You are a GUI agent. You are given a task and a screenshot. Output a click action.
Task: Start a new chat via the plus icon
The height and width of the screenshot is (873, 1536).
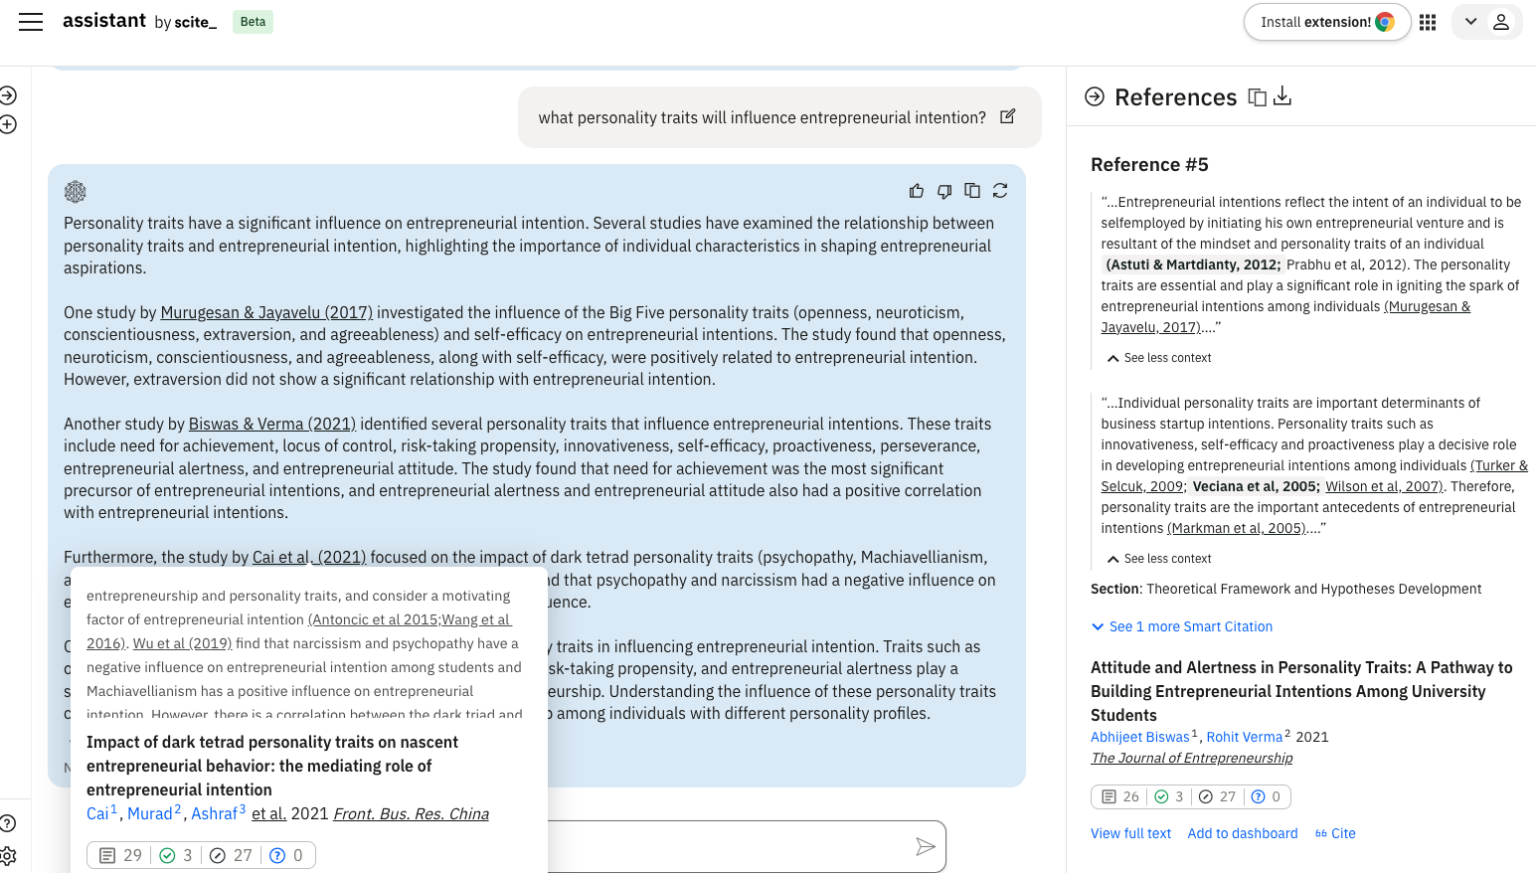pos(10,125)
